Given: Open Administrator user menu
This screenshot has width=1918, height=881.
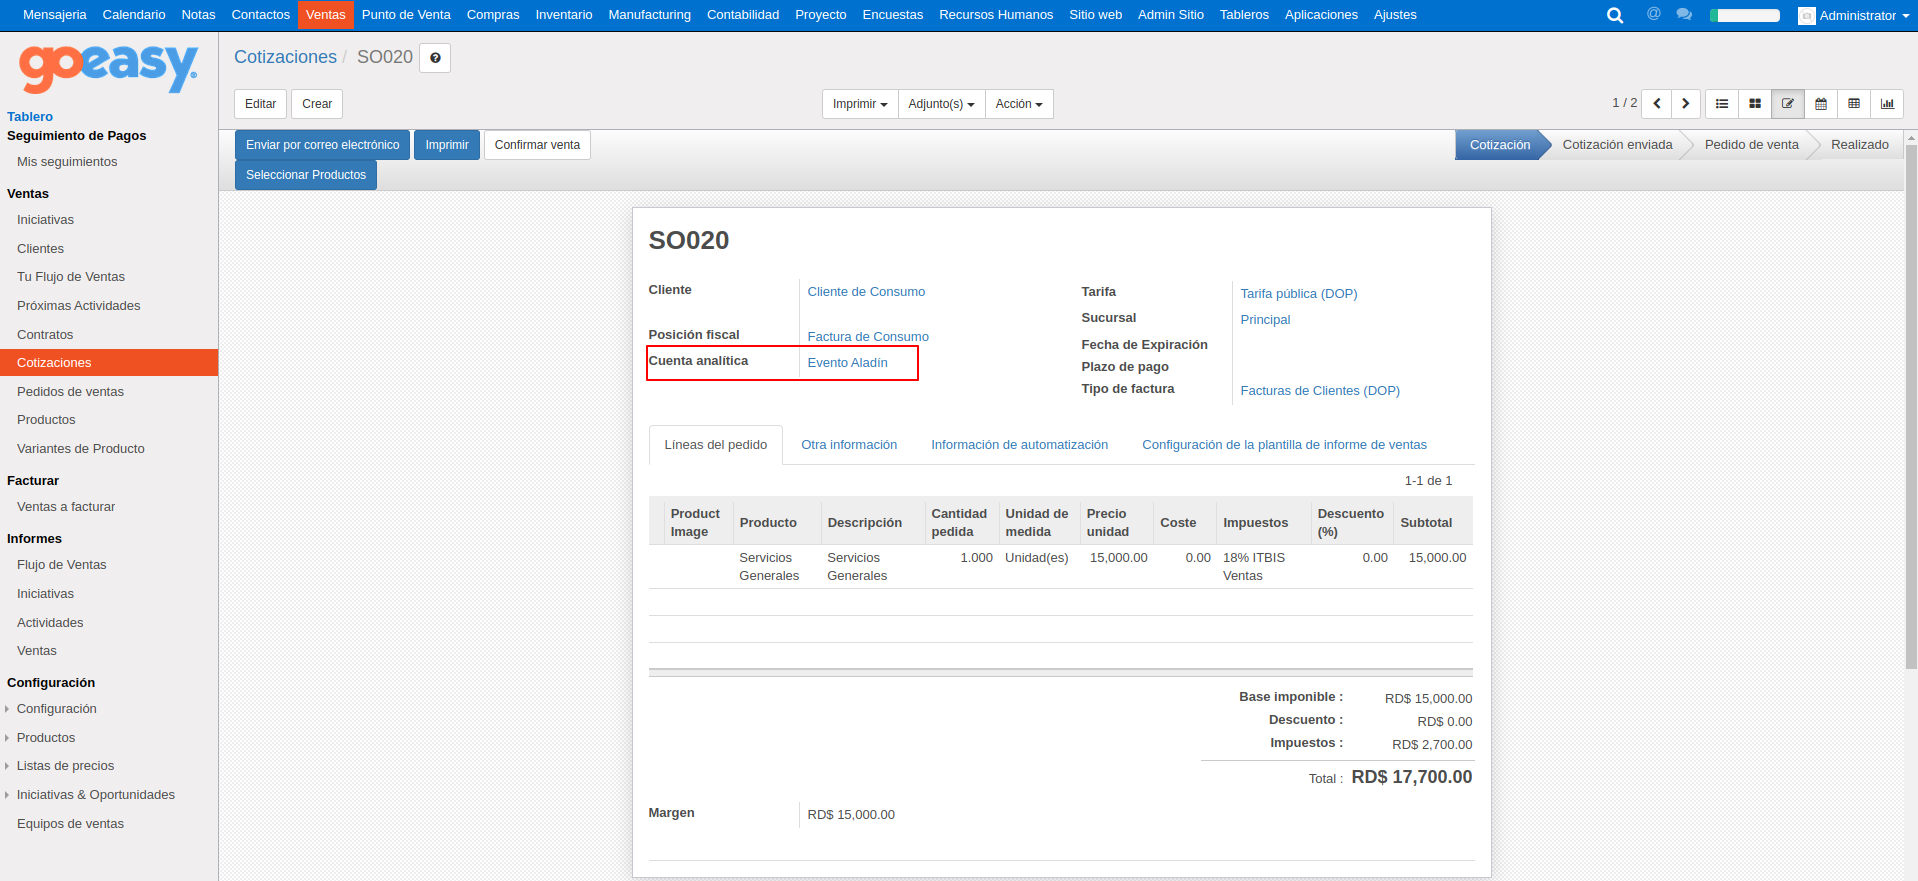Looking at the screenshot, I should pyautogui.click(x=1853, y=15).
